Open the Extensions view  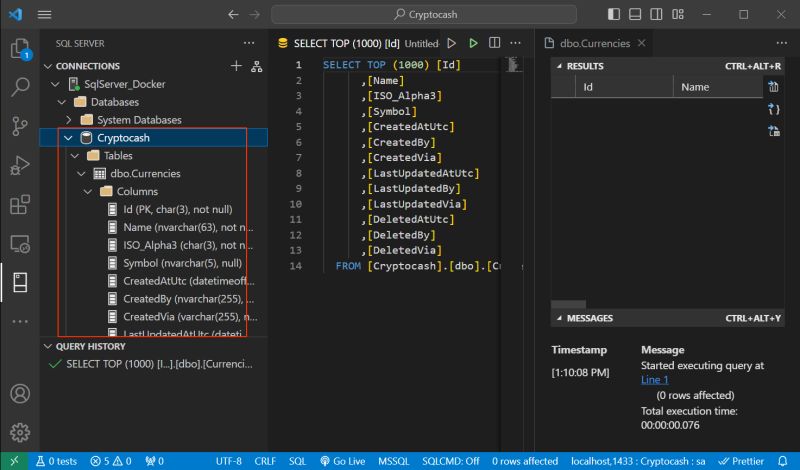[x=20, y=205]
